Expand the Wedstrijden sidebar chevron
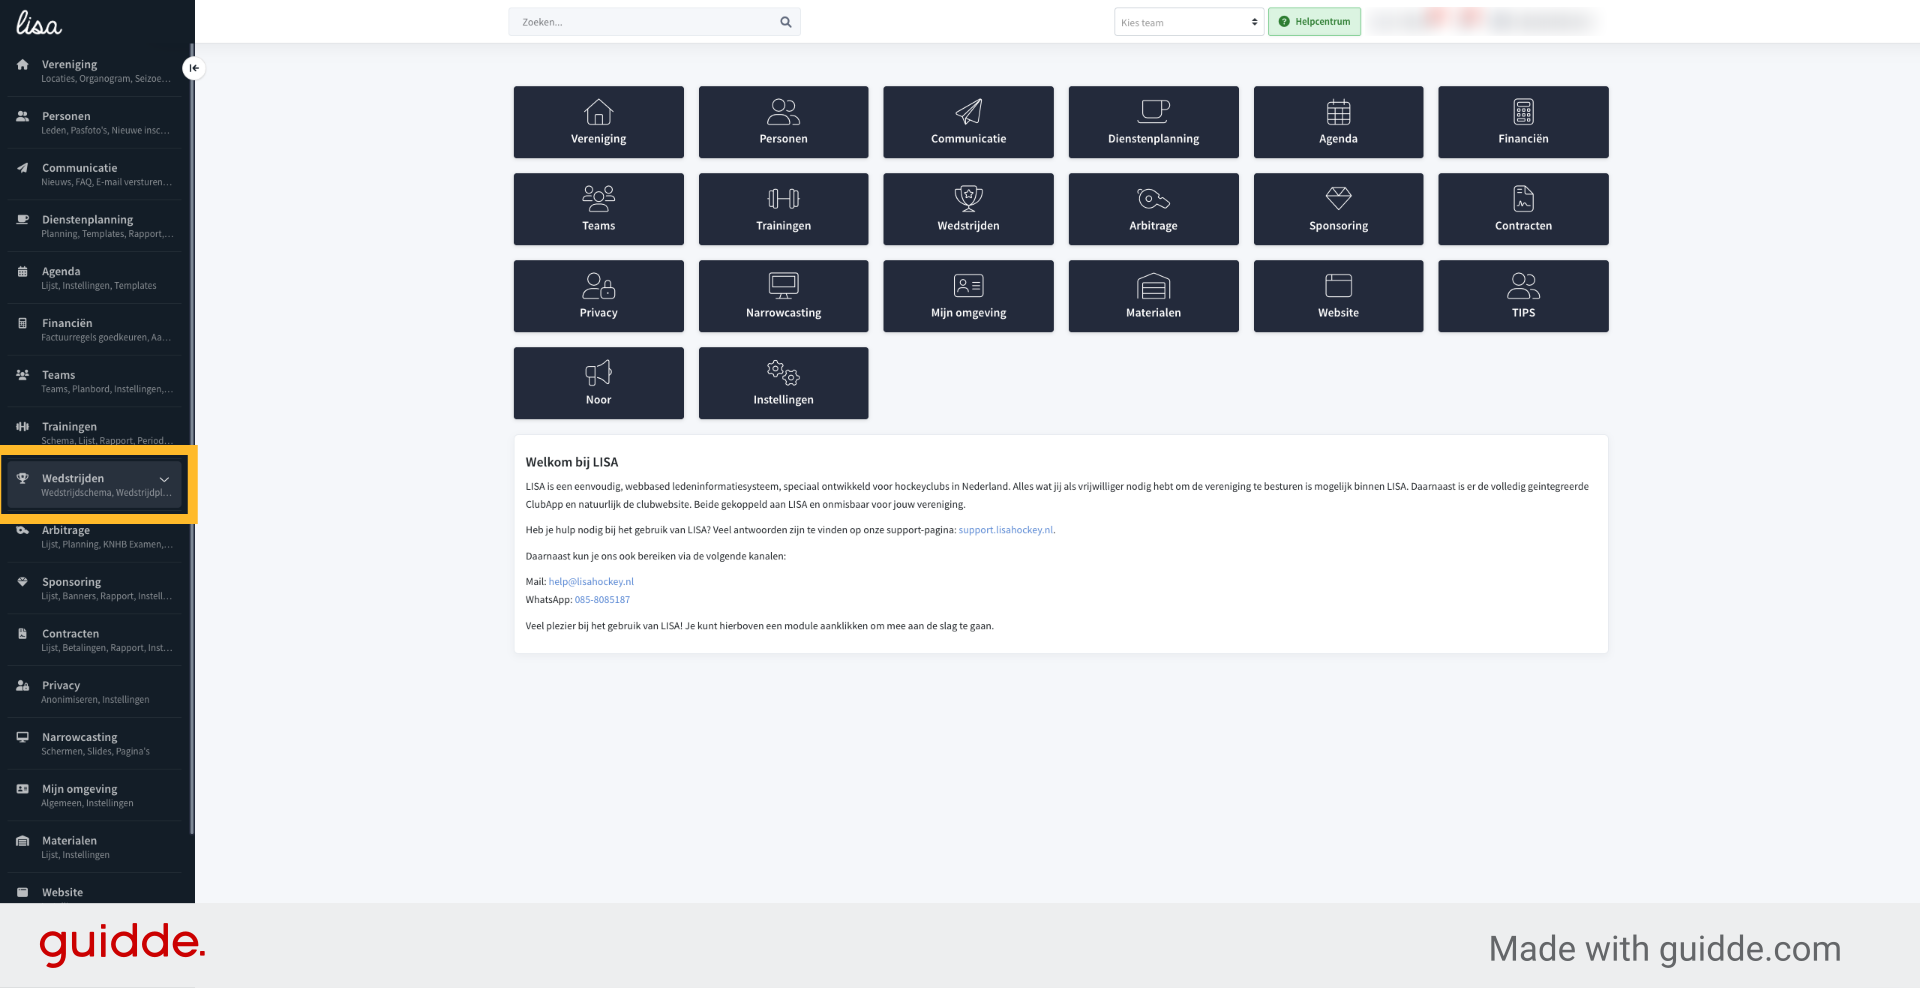Image resolution: width=1920 pixels, height=988 pixels. pos(164,480)
